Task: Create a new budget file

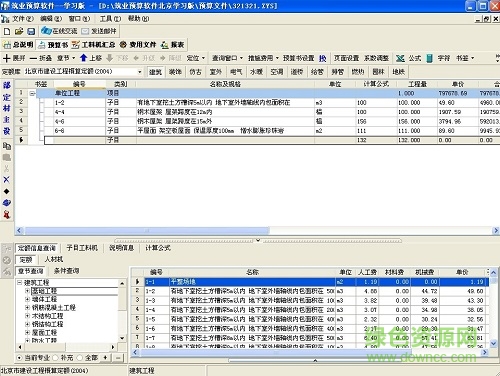Action: 7,32
